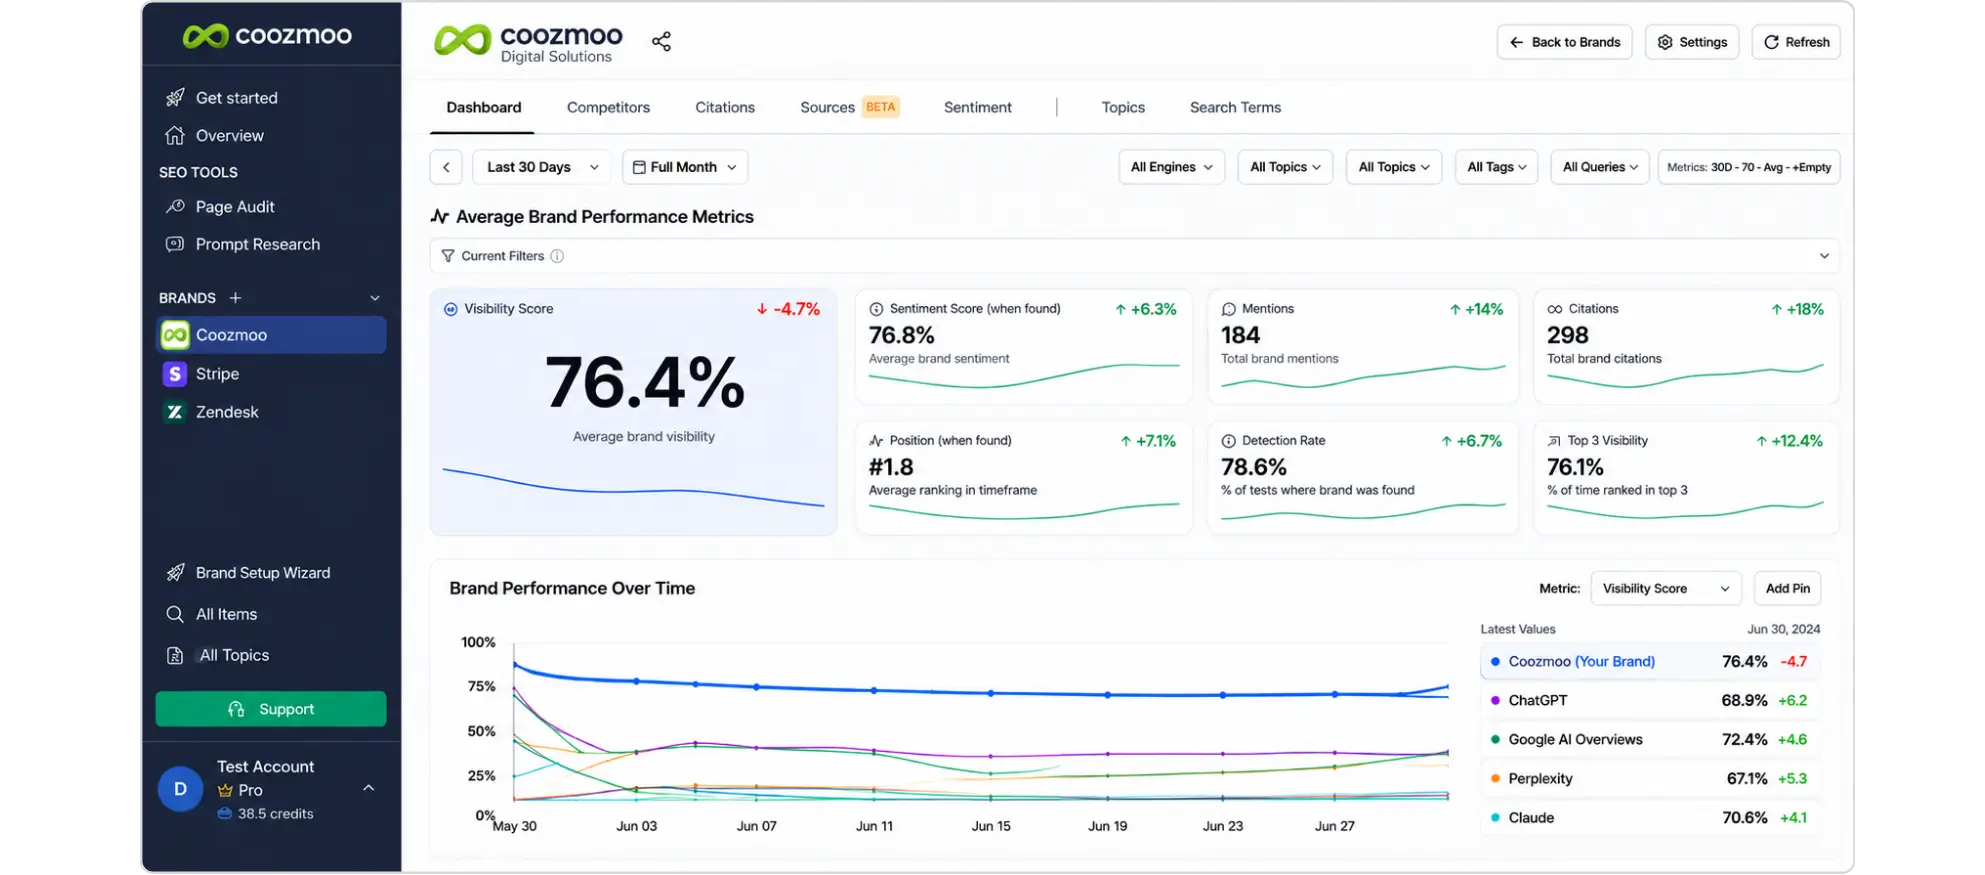Toggle the Perplexity legend entry

[1649, 778]
